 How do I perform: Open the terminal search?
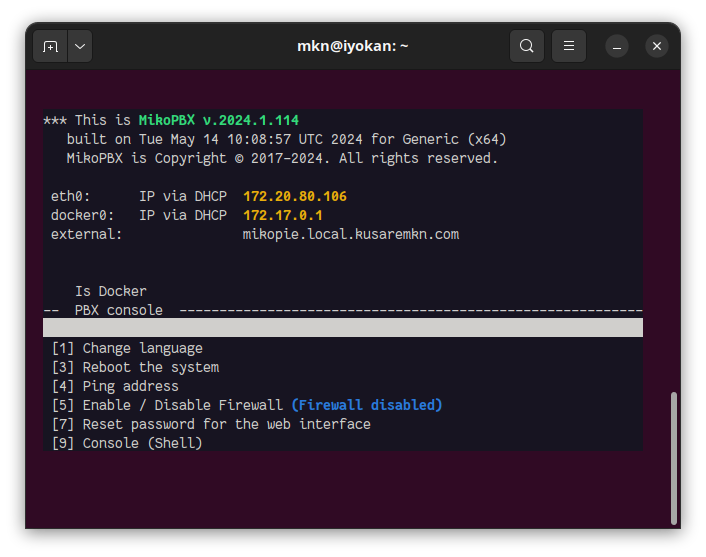pos(526,46)
